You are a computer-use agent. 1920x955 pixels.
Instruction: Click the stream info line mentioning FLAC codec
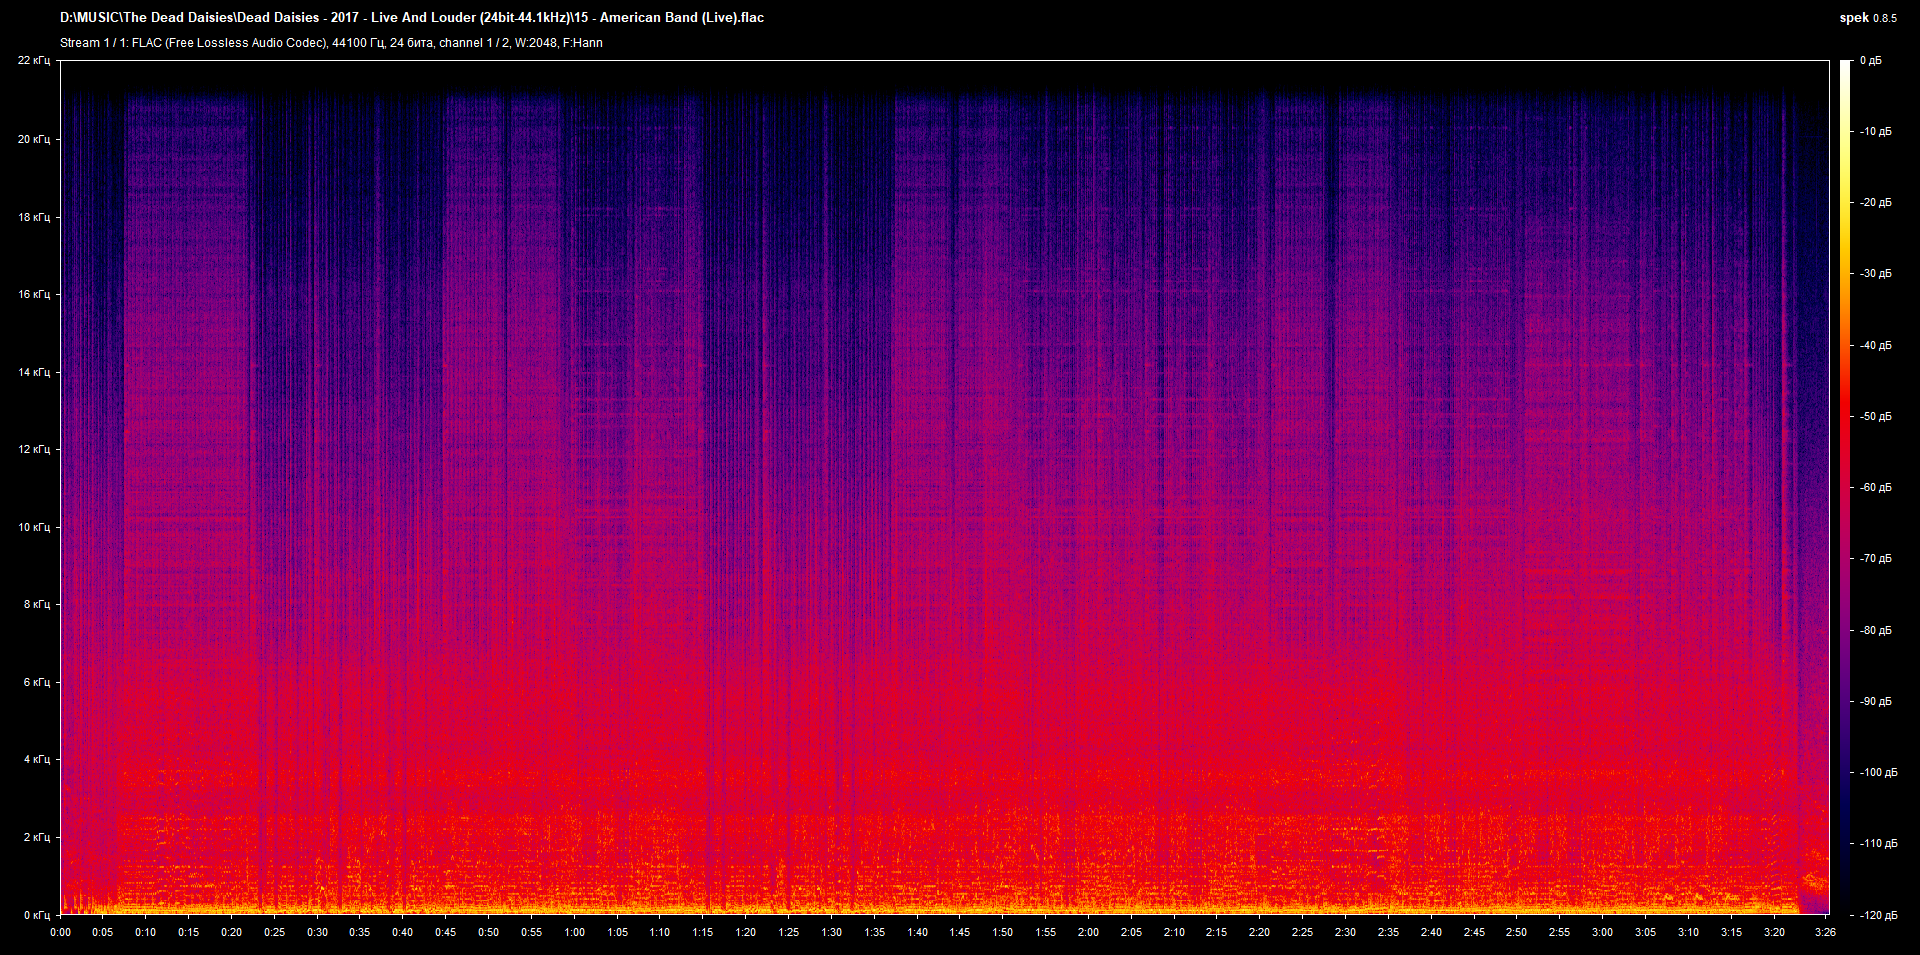(x=331, y=43)
